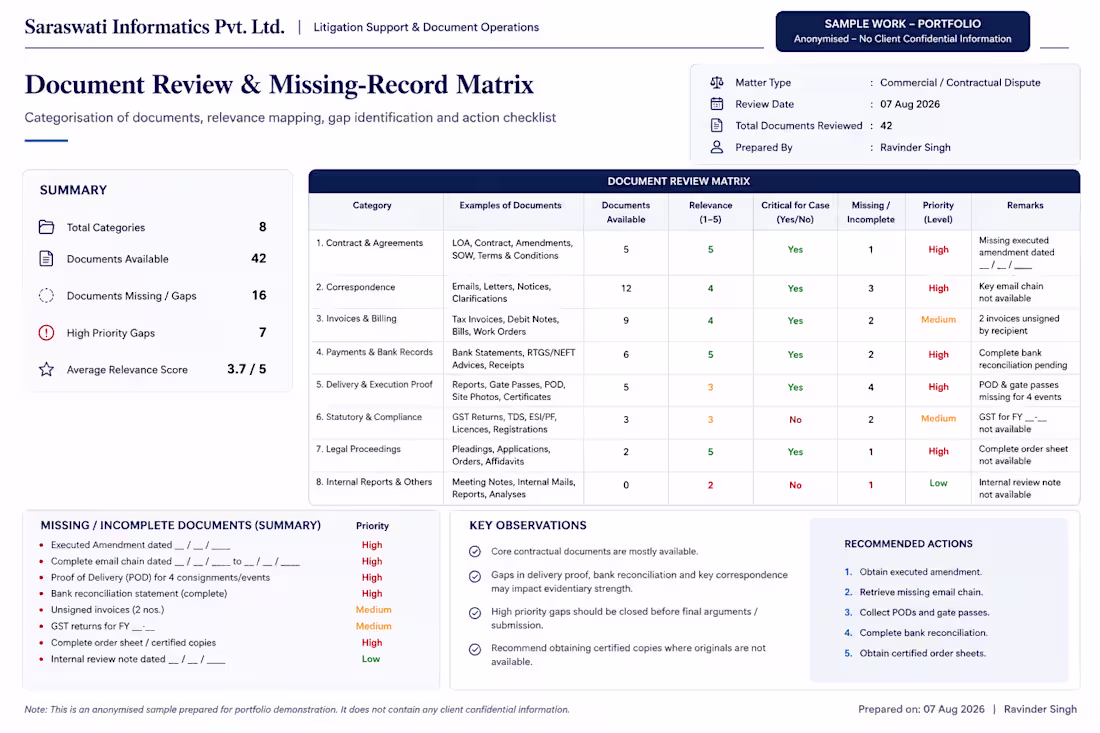This screenshot has width=1100, height=733.
Task: Click 'Litigation Support & Document Operations' subtitle
Action: click(x=426, y=27)
